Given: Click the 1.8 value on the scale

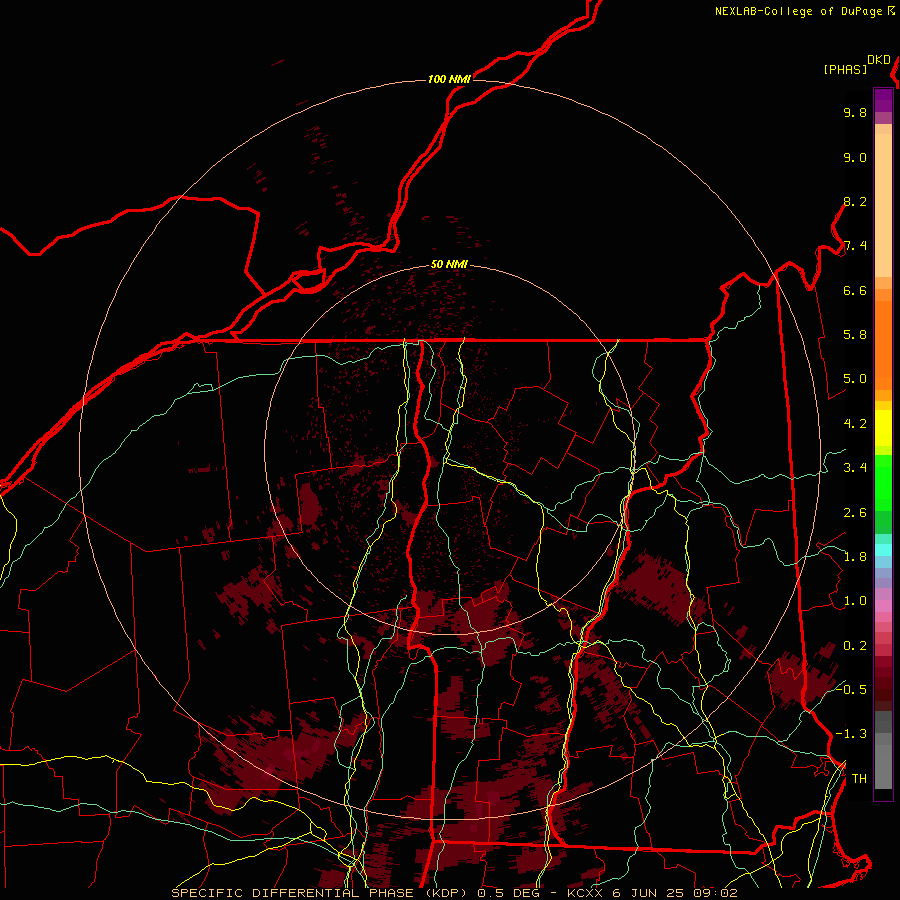Looking at the screenshot, I should [855, 557].
